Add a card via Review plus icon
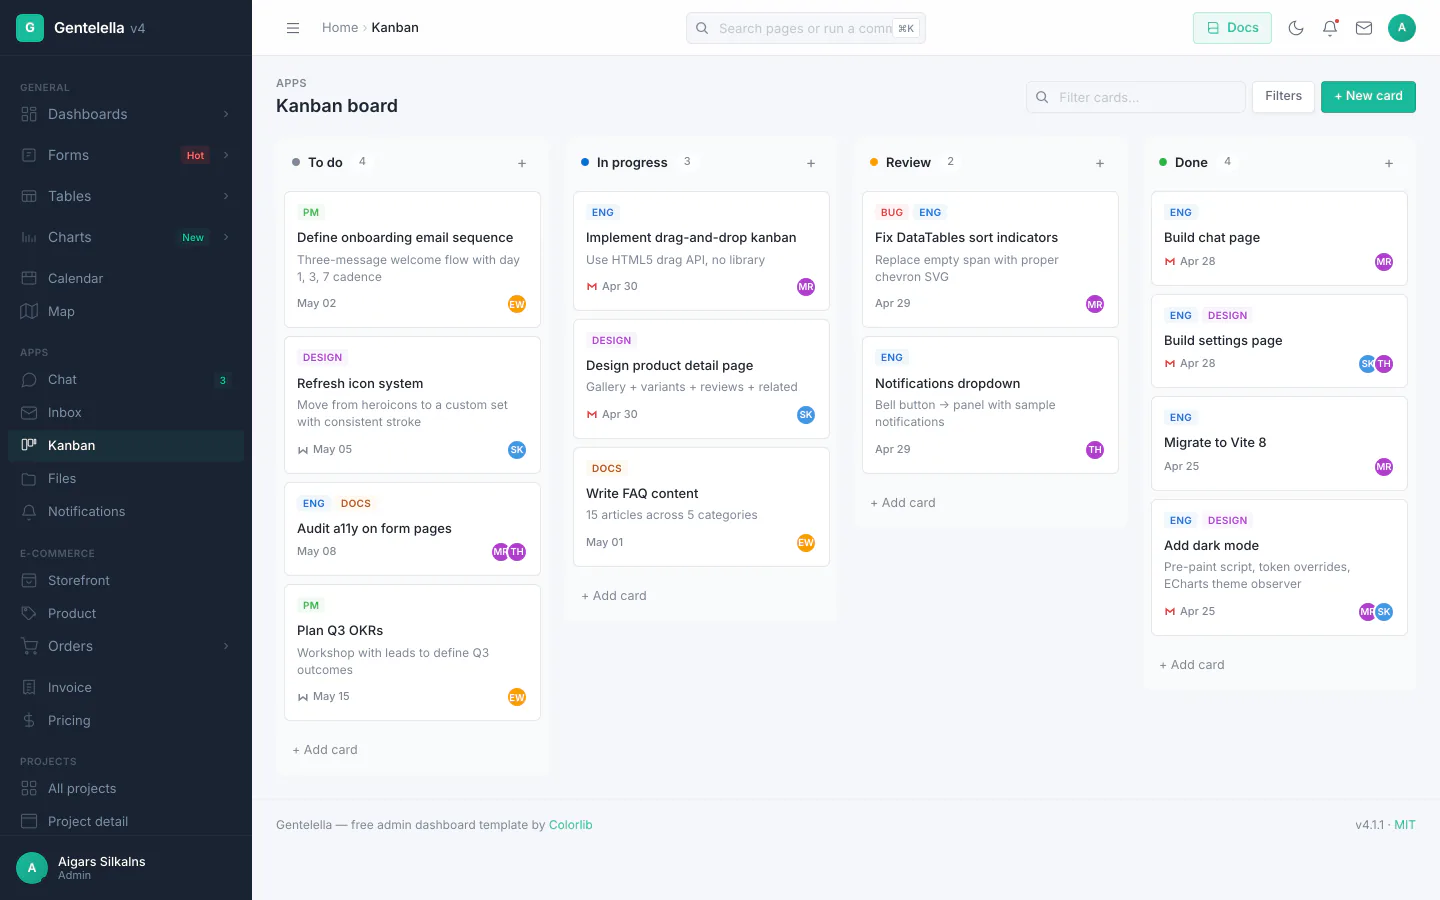This screenshot has width=1440, height=900. [1100, 163]
